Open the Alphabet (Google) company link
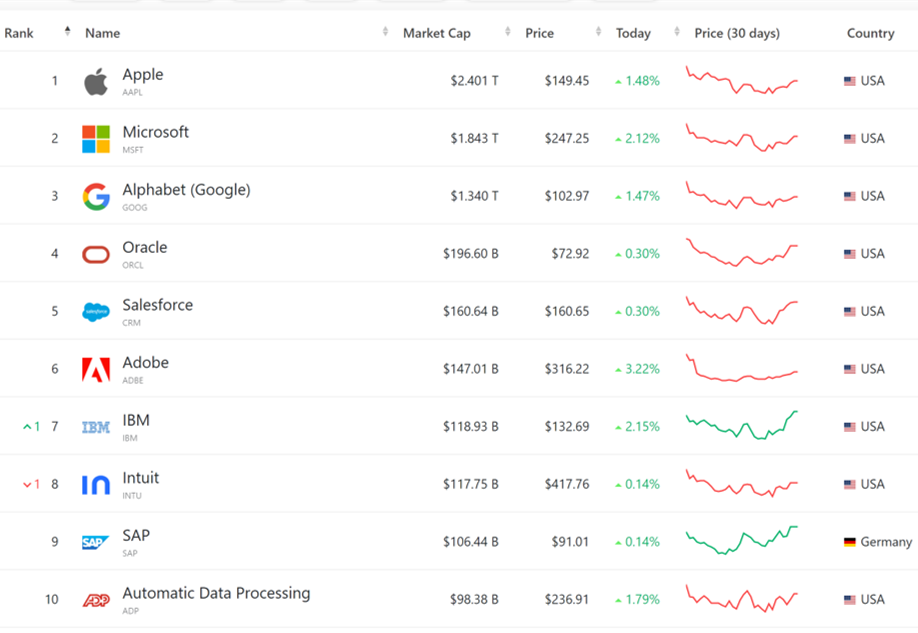The height and width of the screenshot is (633, 918). pyautogui.click(x=186, y=190)
